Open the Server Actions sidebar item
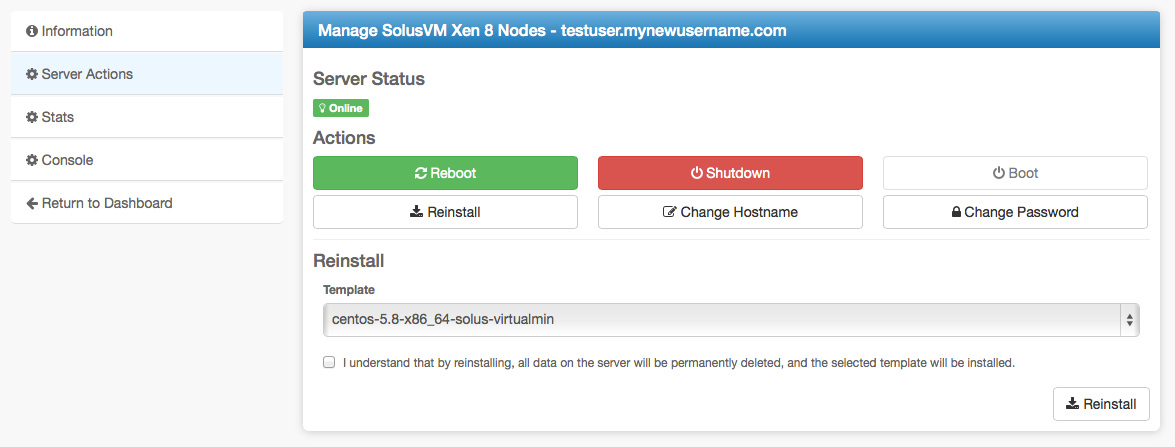 tap(87, 74)
